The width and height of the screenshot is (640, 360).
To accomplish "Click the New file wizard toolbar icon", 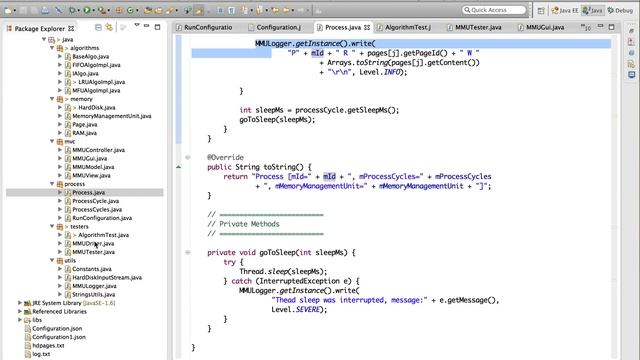I will point(9,10).
